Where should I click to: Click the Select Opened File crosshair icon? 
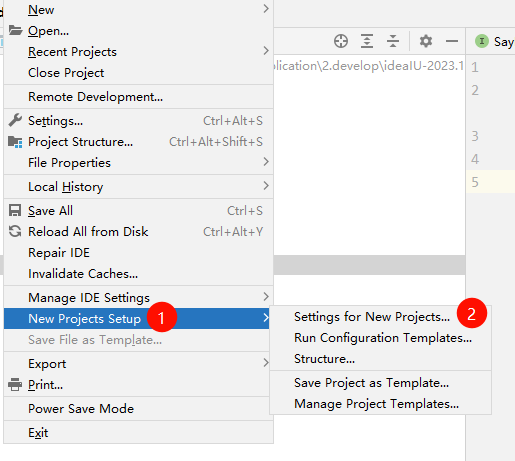(x=341, y=41)
